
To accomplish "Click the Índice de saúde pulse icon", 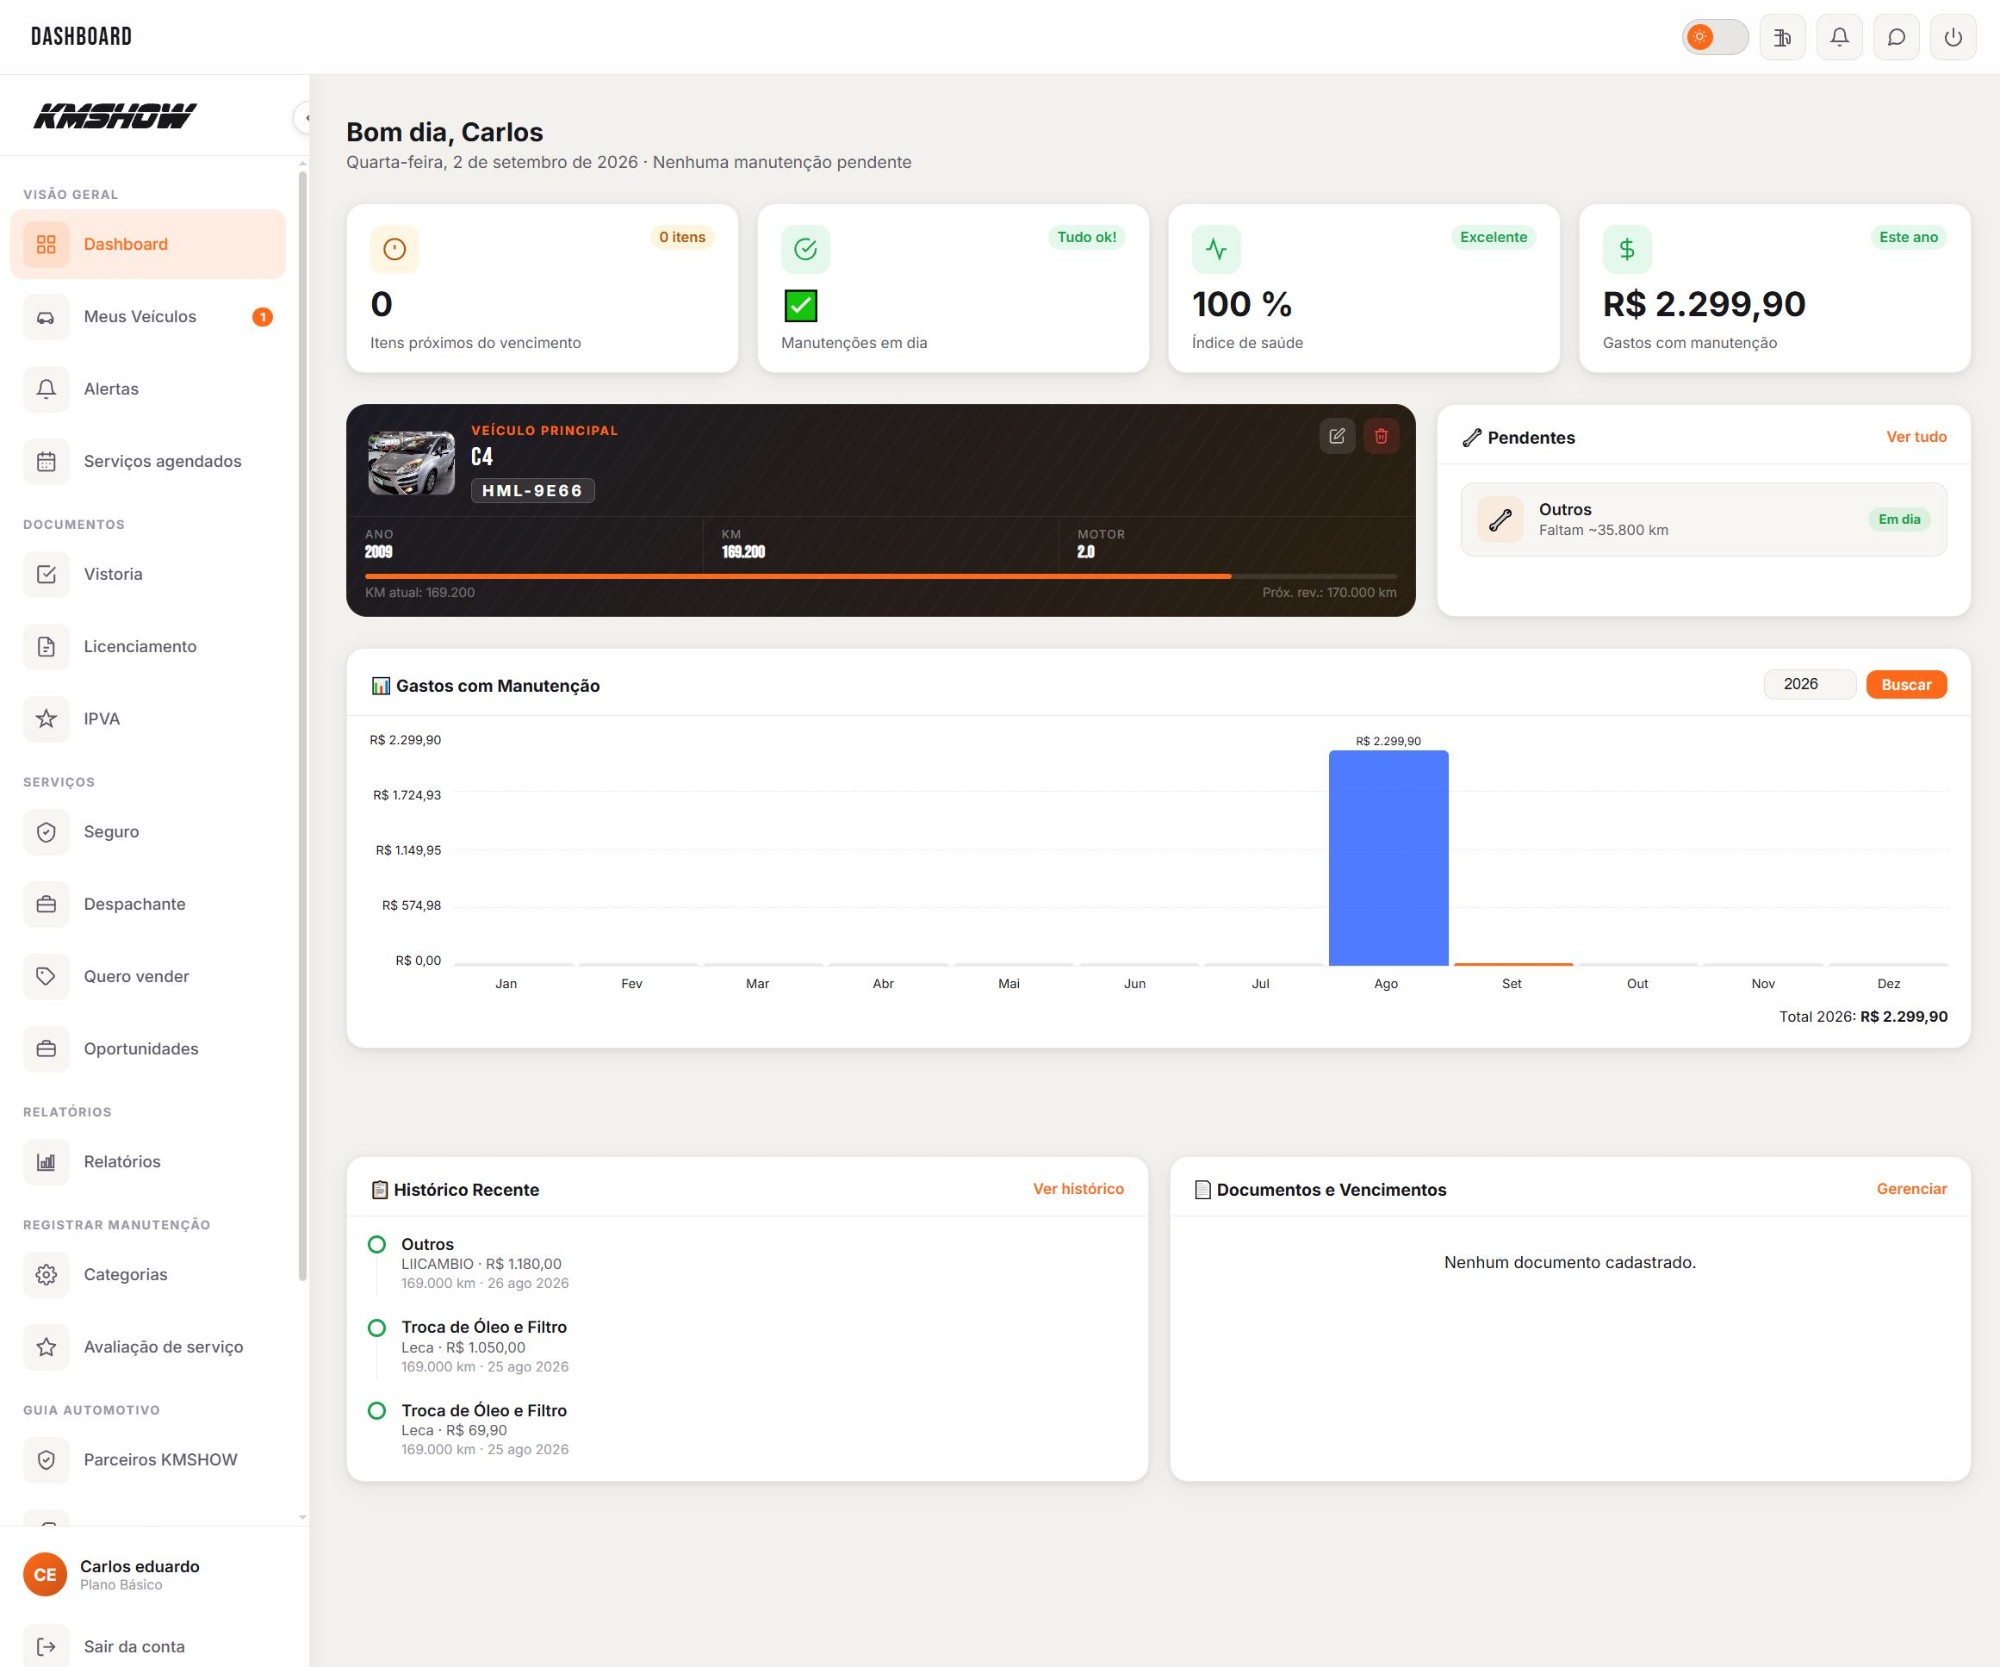I will pyautogui.click(x=1216, y=249).
